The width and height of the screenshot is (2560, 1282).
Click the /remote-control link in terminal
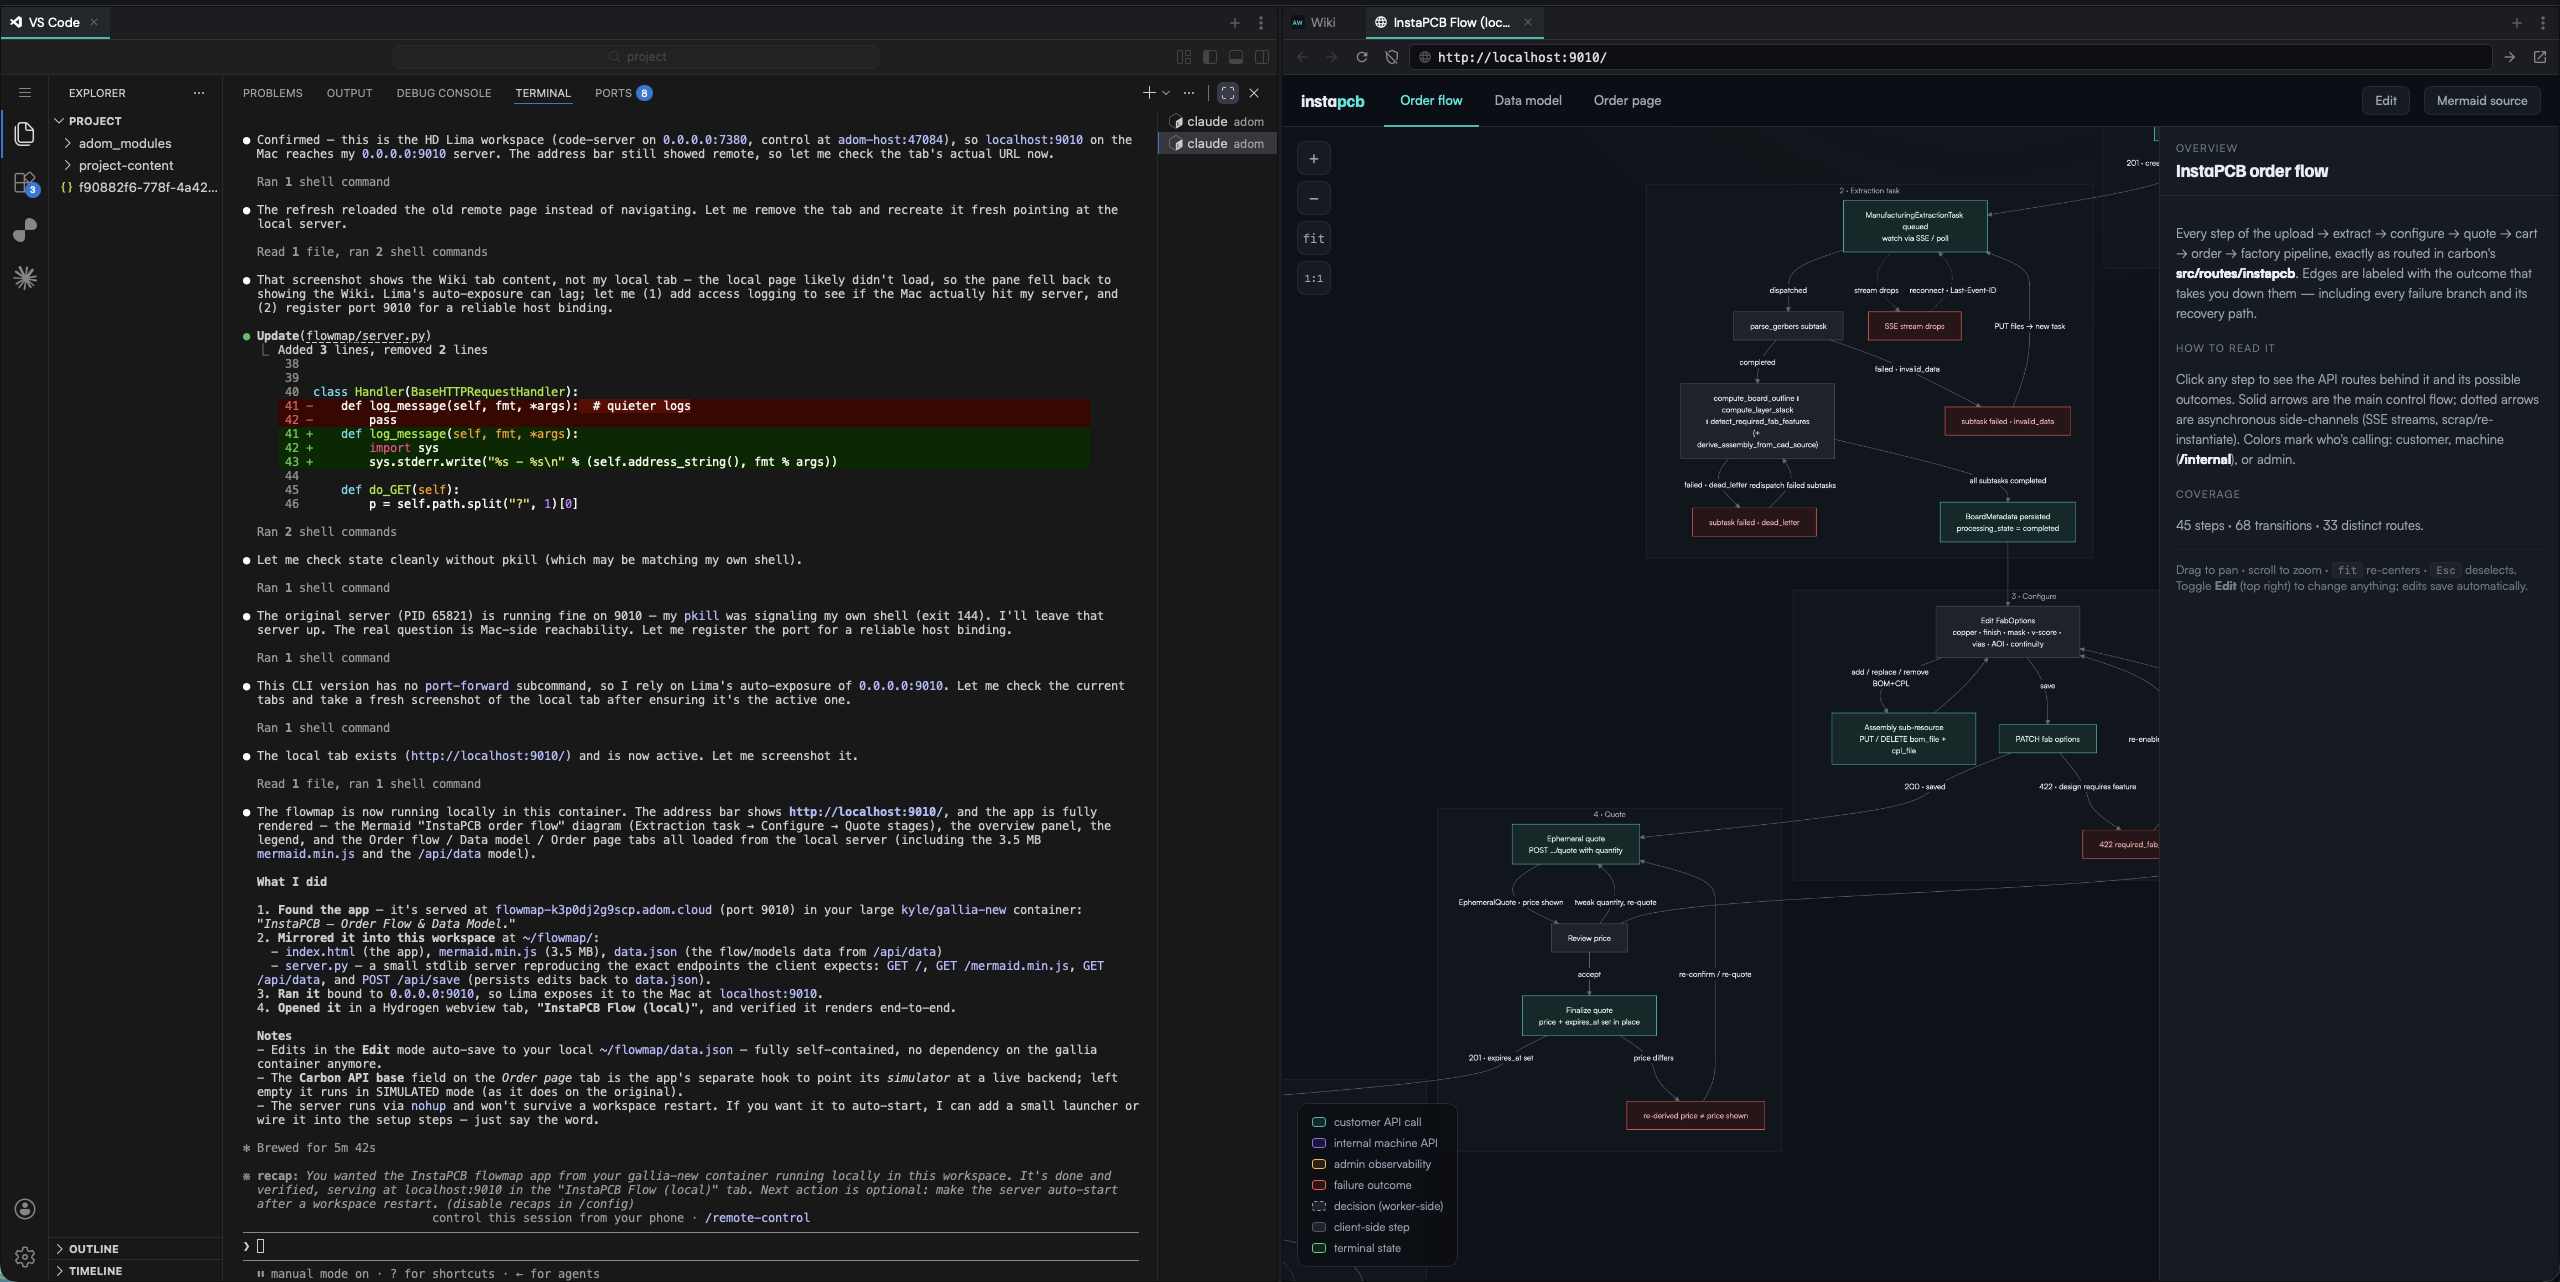pos(757,1218)
